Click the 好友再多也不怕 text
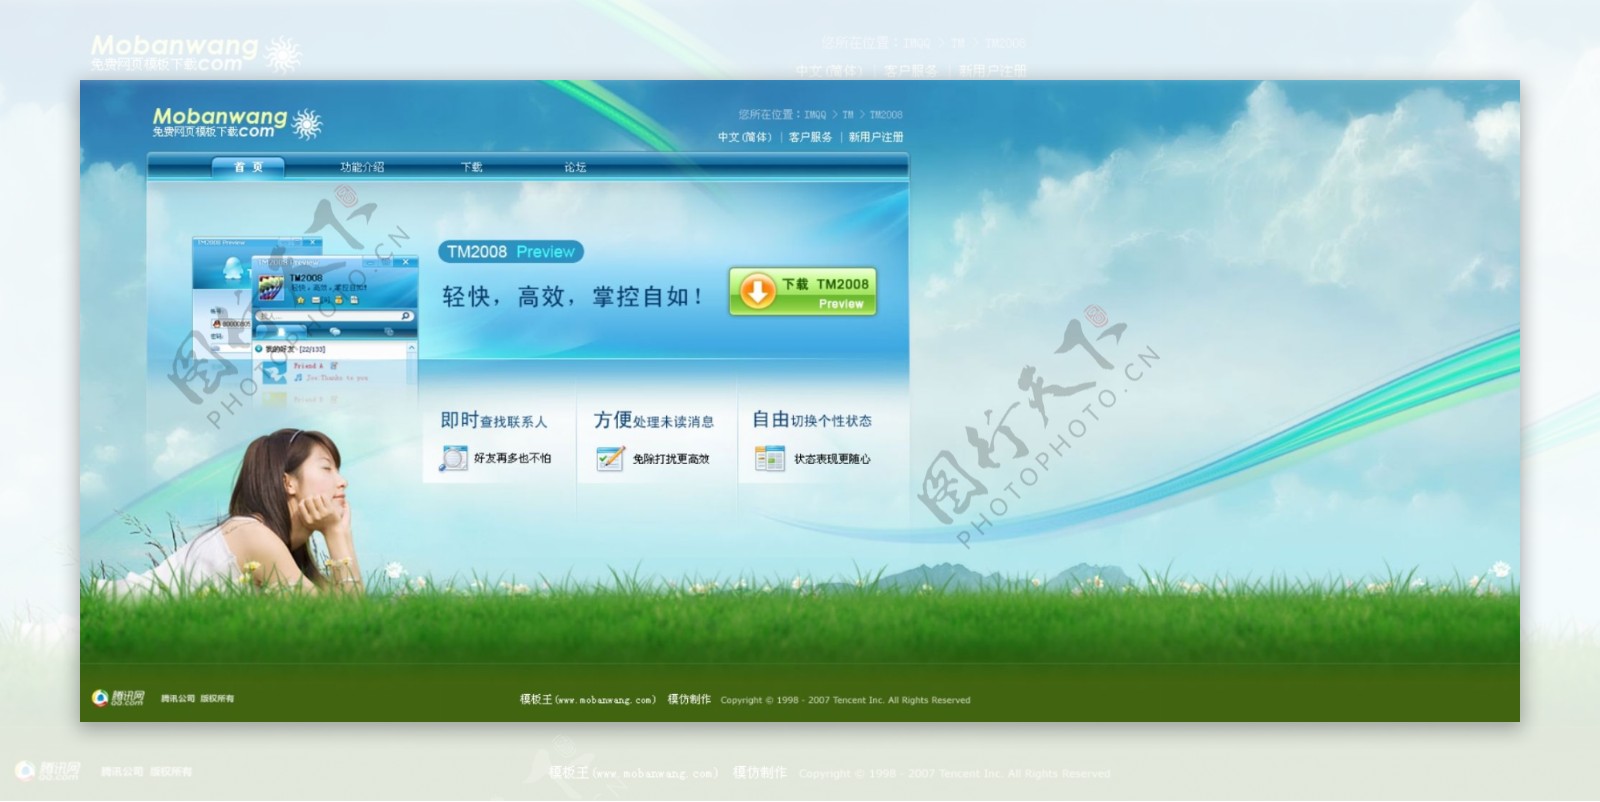This screenshot has width=1600, height=802. tap(512, 458)
